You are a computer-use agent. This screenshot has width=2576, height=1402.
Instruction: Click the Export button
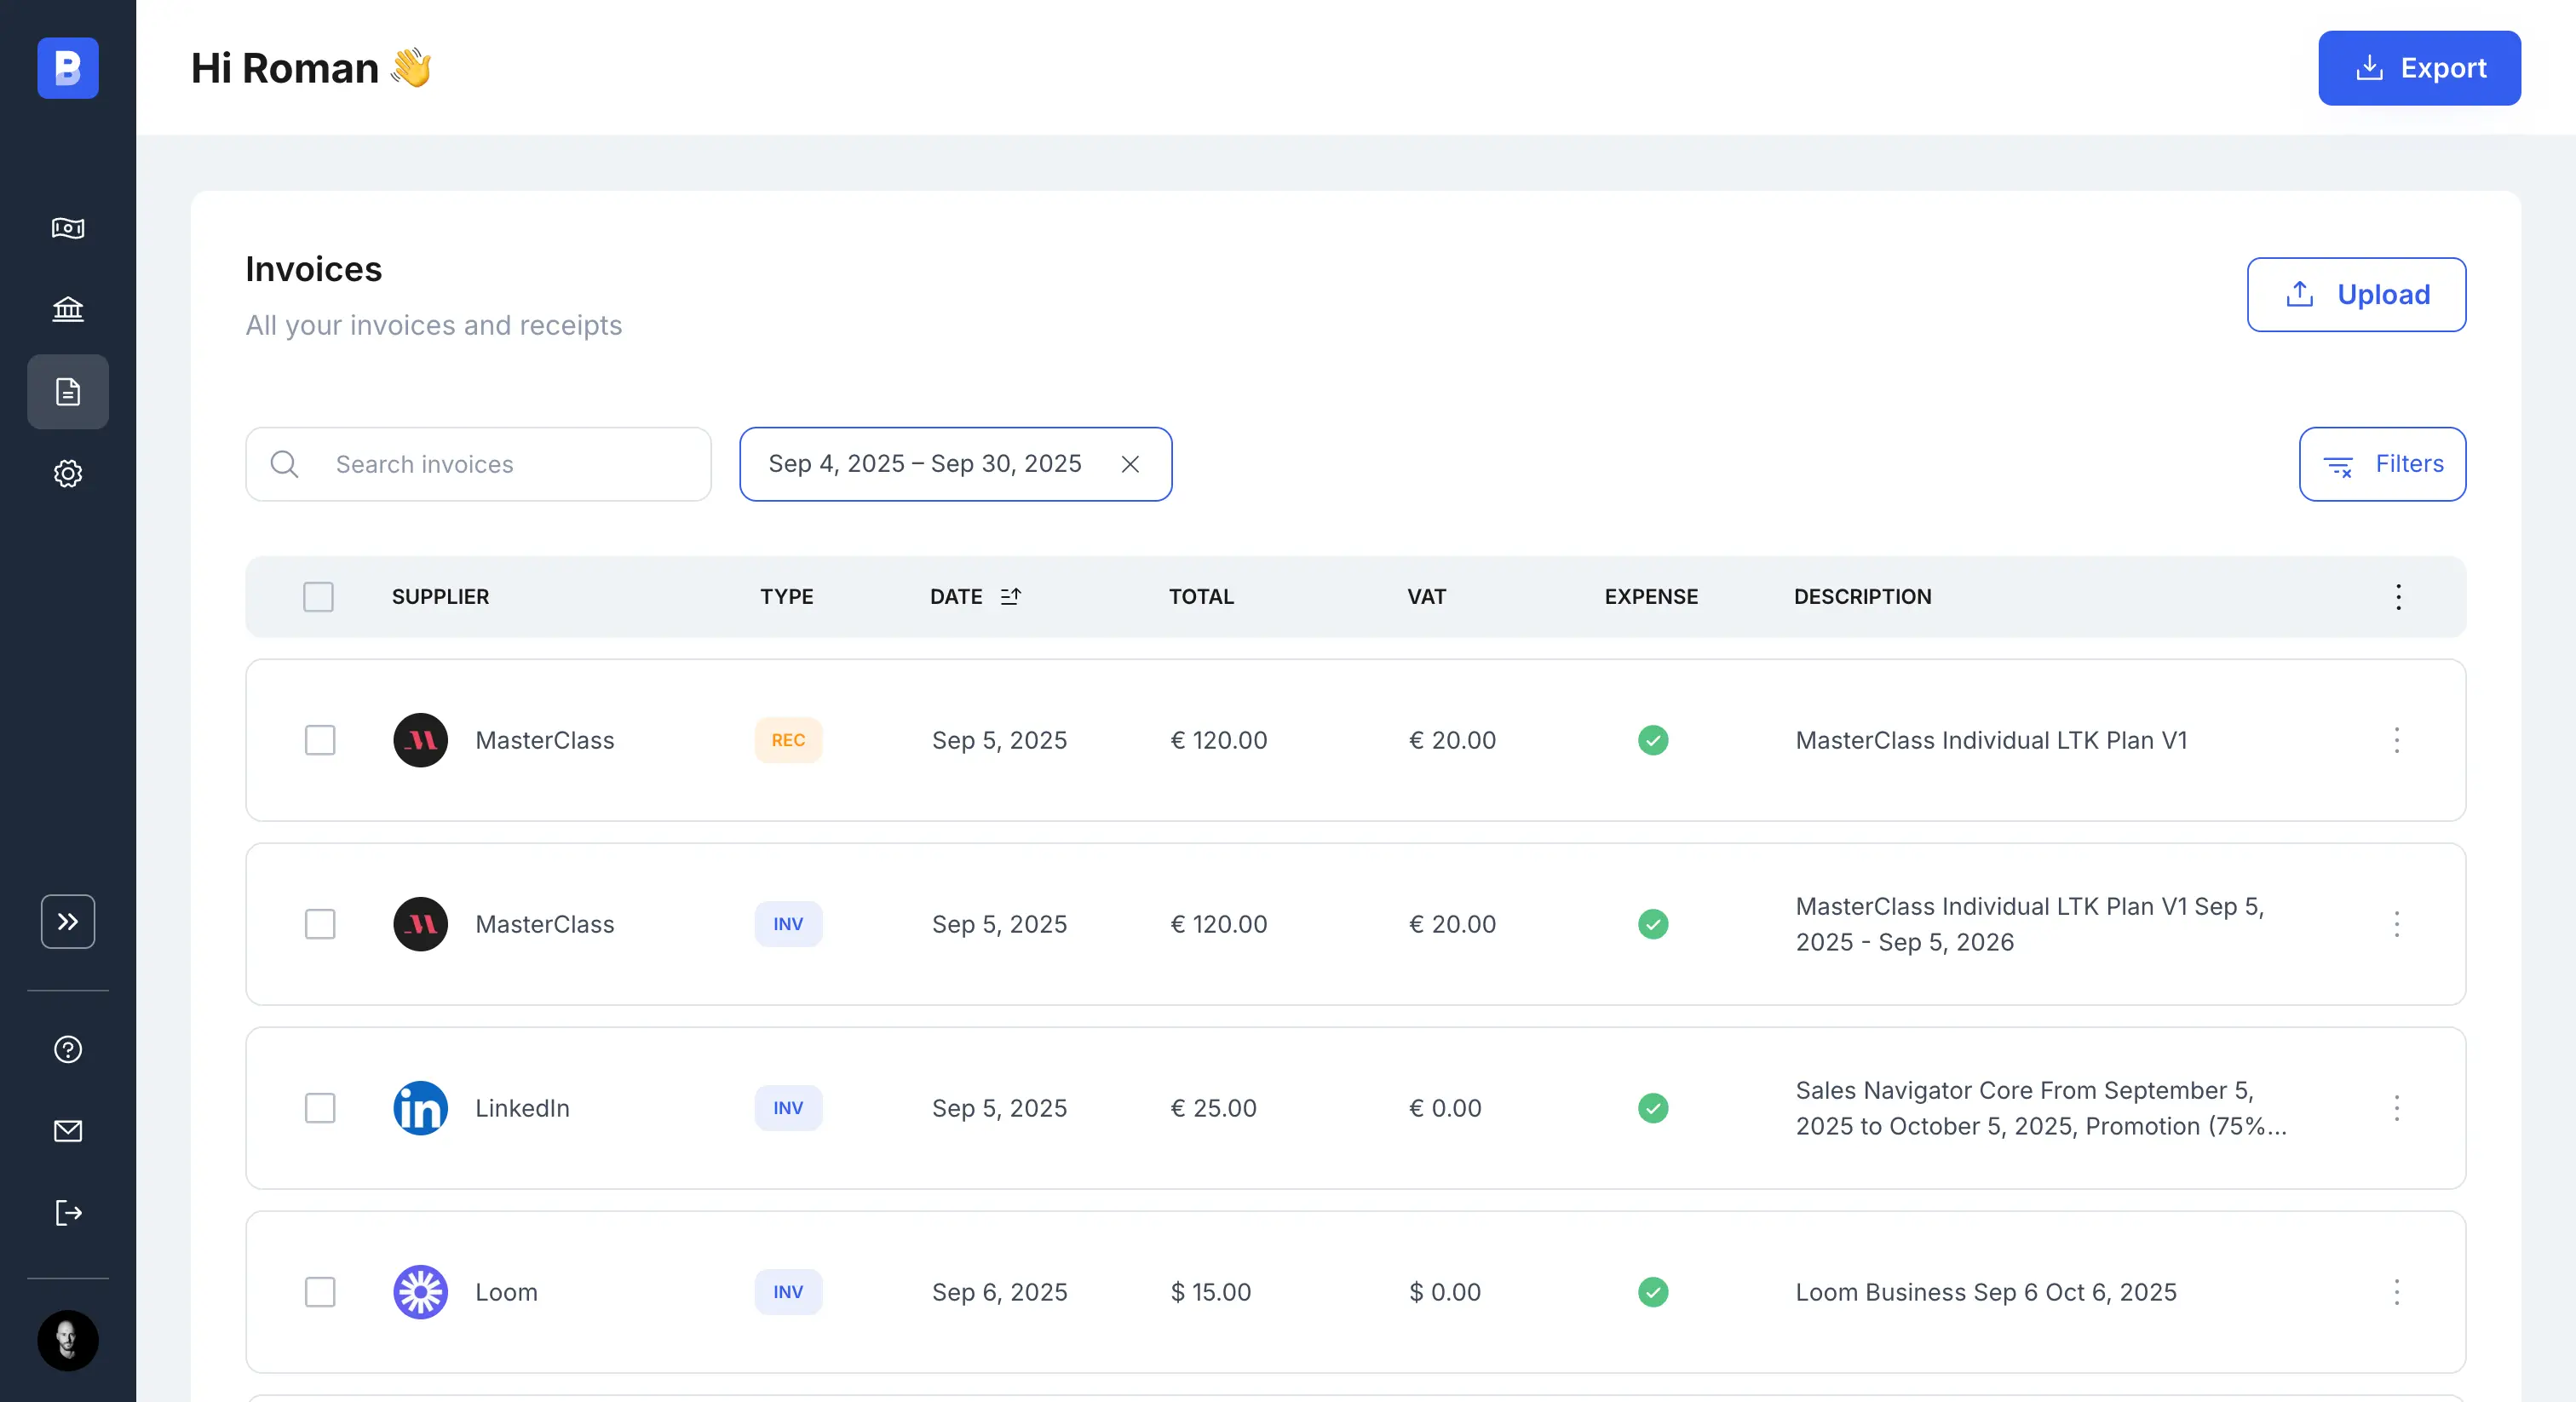(2419, 68)
